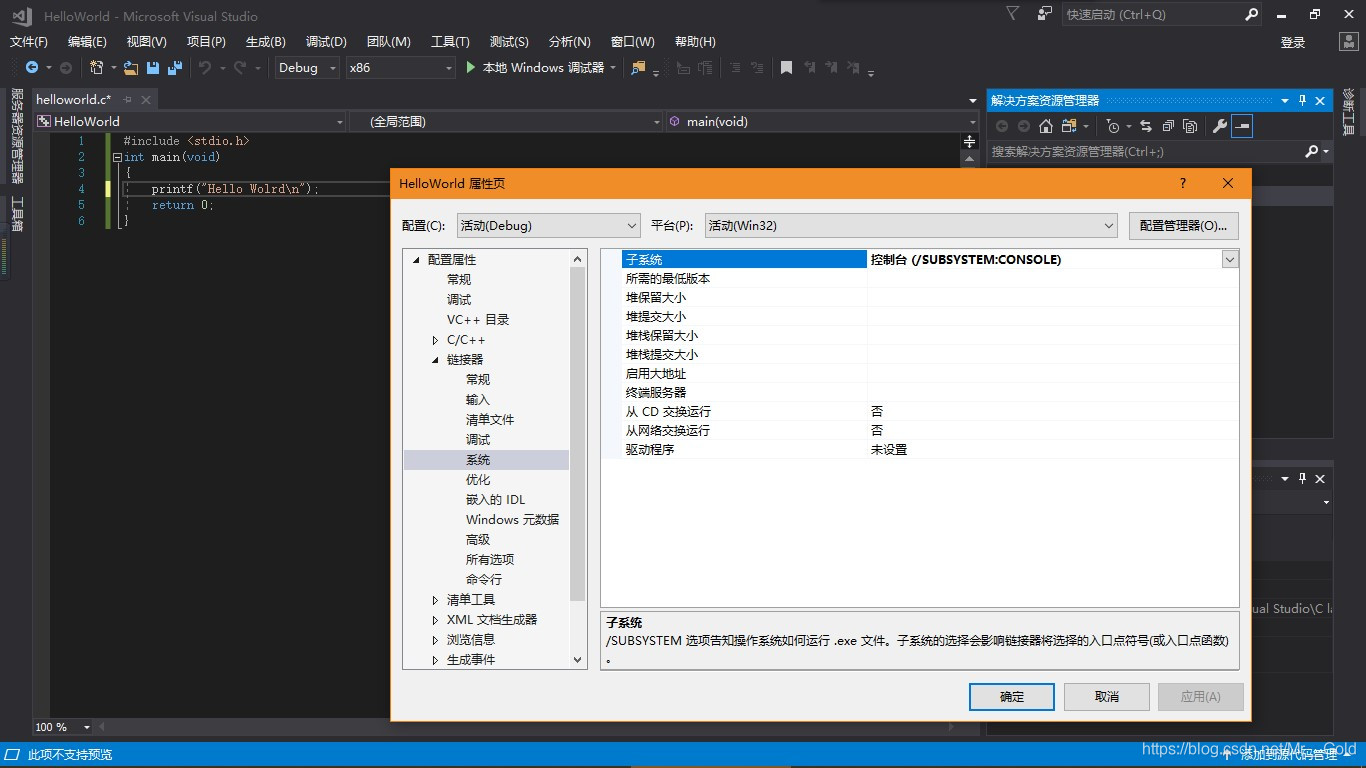
Task: Open the 调试(D) menu
Action: 326,42
